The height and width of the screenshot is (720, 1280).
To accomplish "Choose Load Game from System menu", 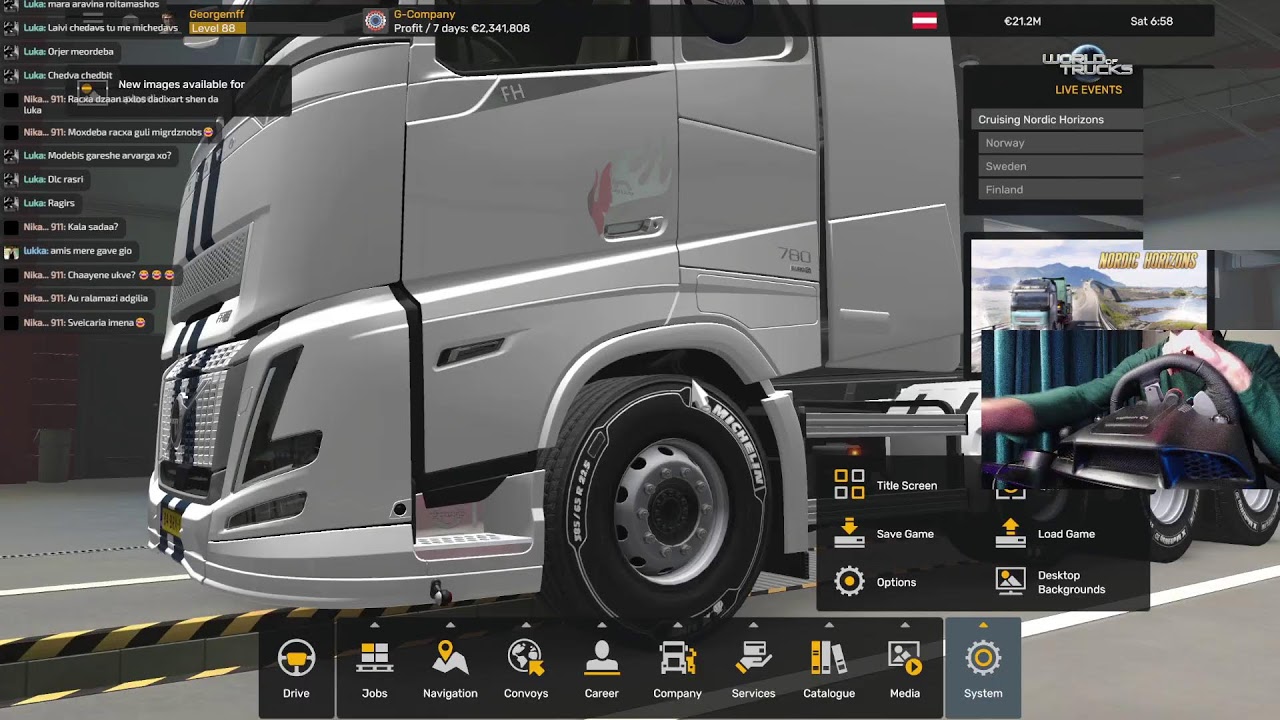I will (x=1066, y=534).
